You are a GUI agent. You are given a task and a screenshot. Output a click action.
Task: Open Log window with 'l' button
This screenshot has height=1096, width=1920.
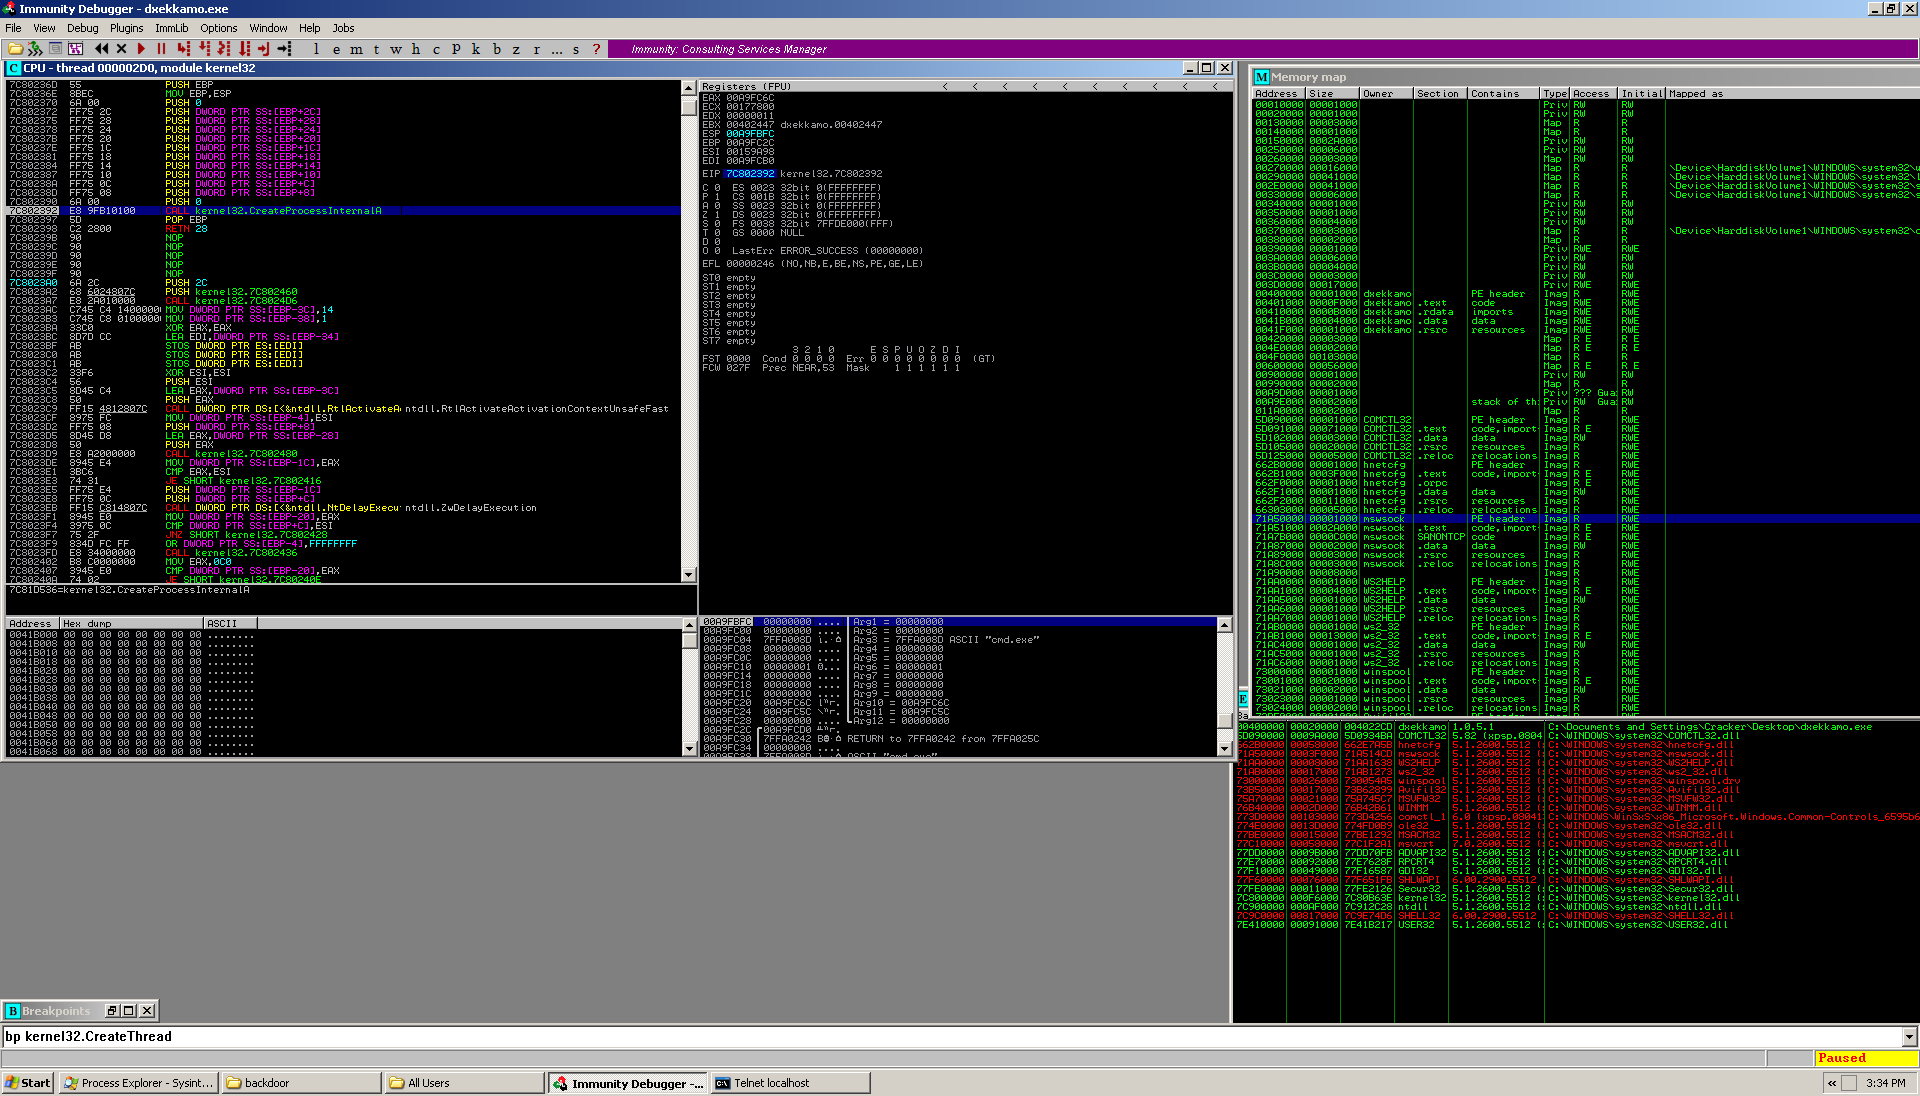coord(316,49)
